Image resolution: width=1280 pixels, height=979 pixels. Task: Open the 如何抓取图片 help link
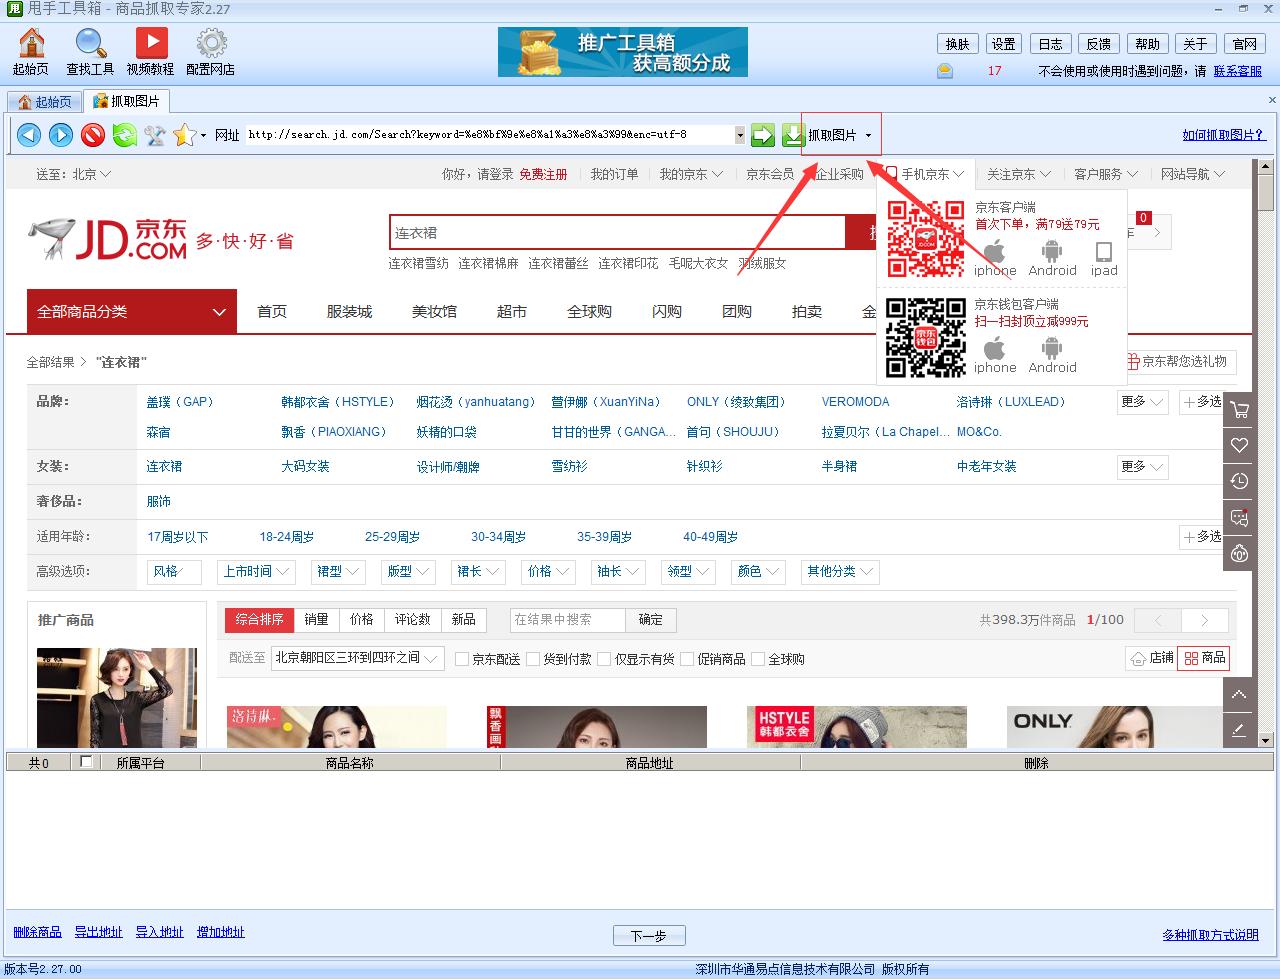pyautogui.click(x=1224, y=133)
